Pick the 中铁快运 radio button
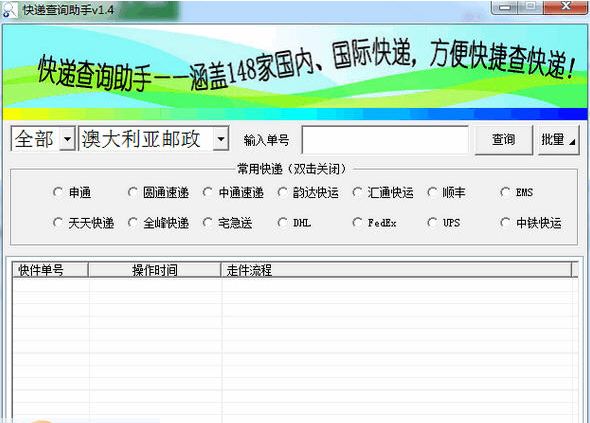The width and height of the screenshot is (590, 423). (x=505, y=223)
